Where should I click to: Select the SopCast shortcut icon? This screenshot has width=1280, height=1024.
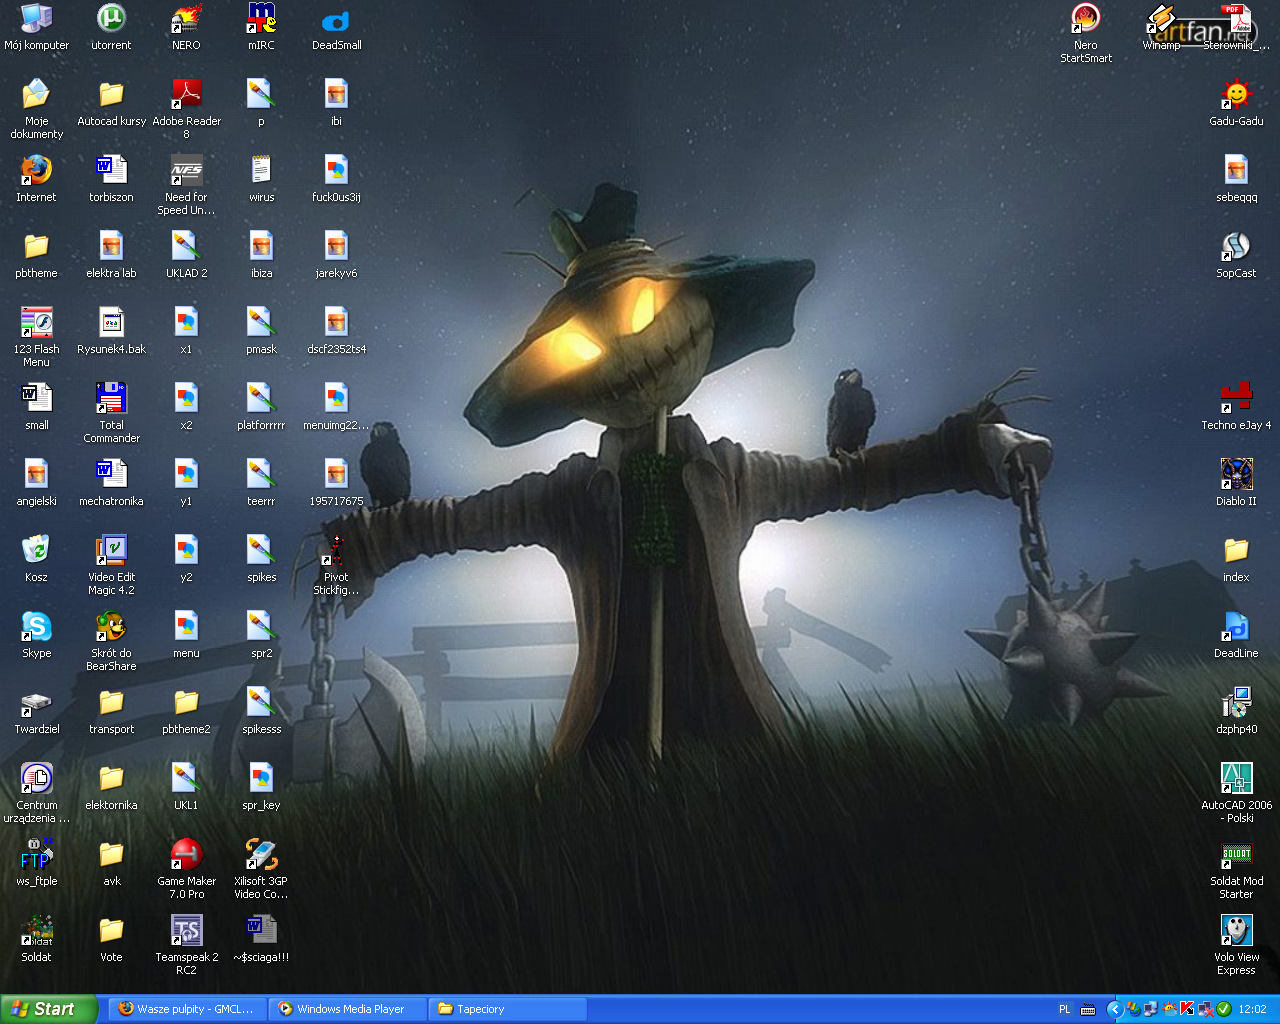click(1236, 247)
